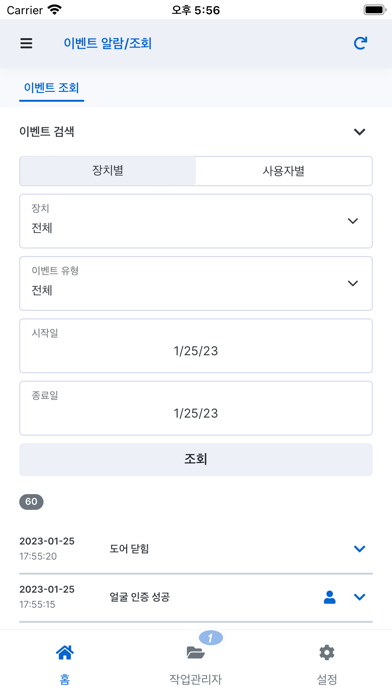The image size is (392, 696).
Task: Tap the notification badge showing 1
Action: pos(210,638)
